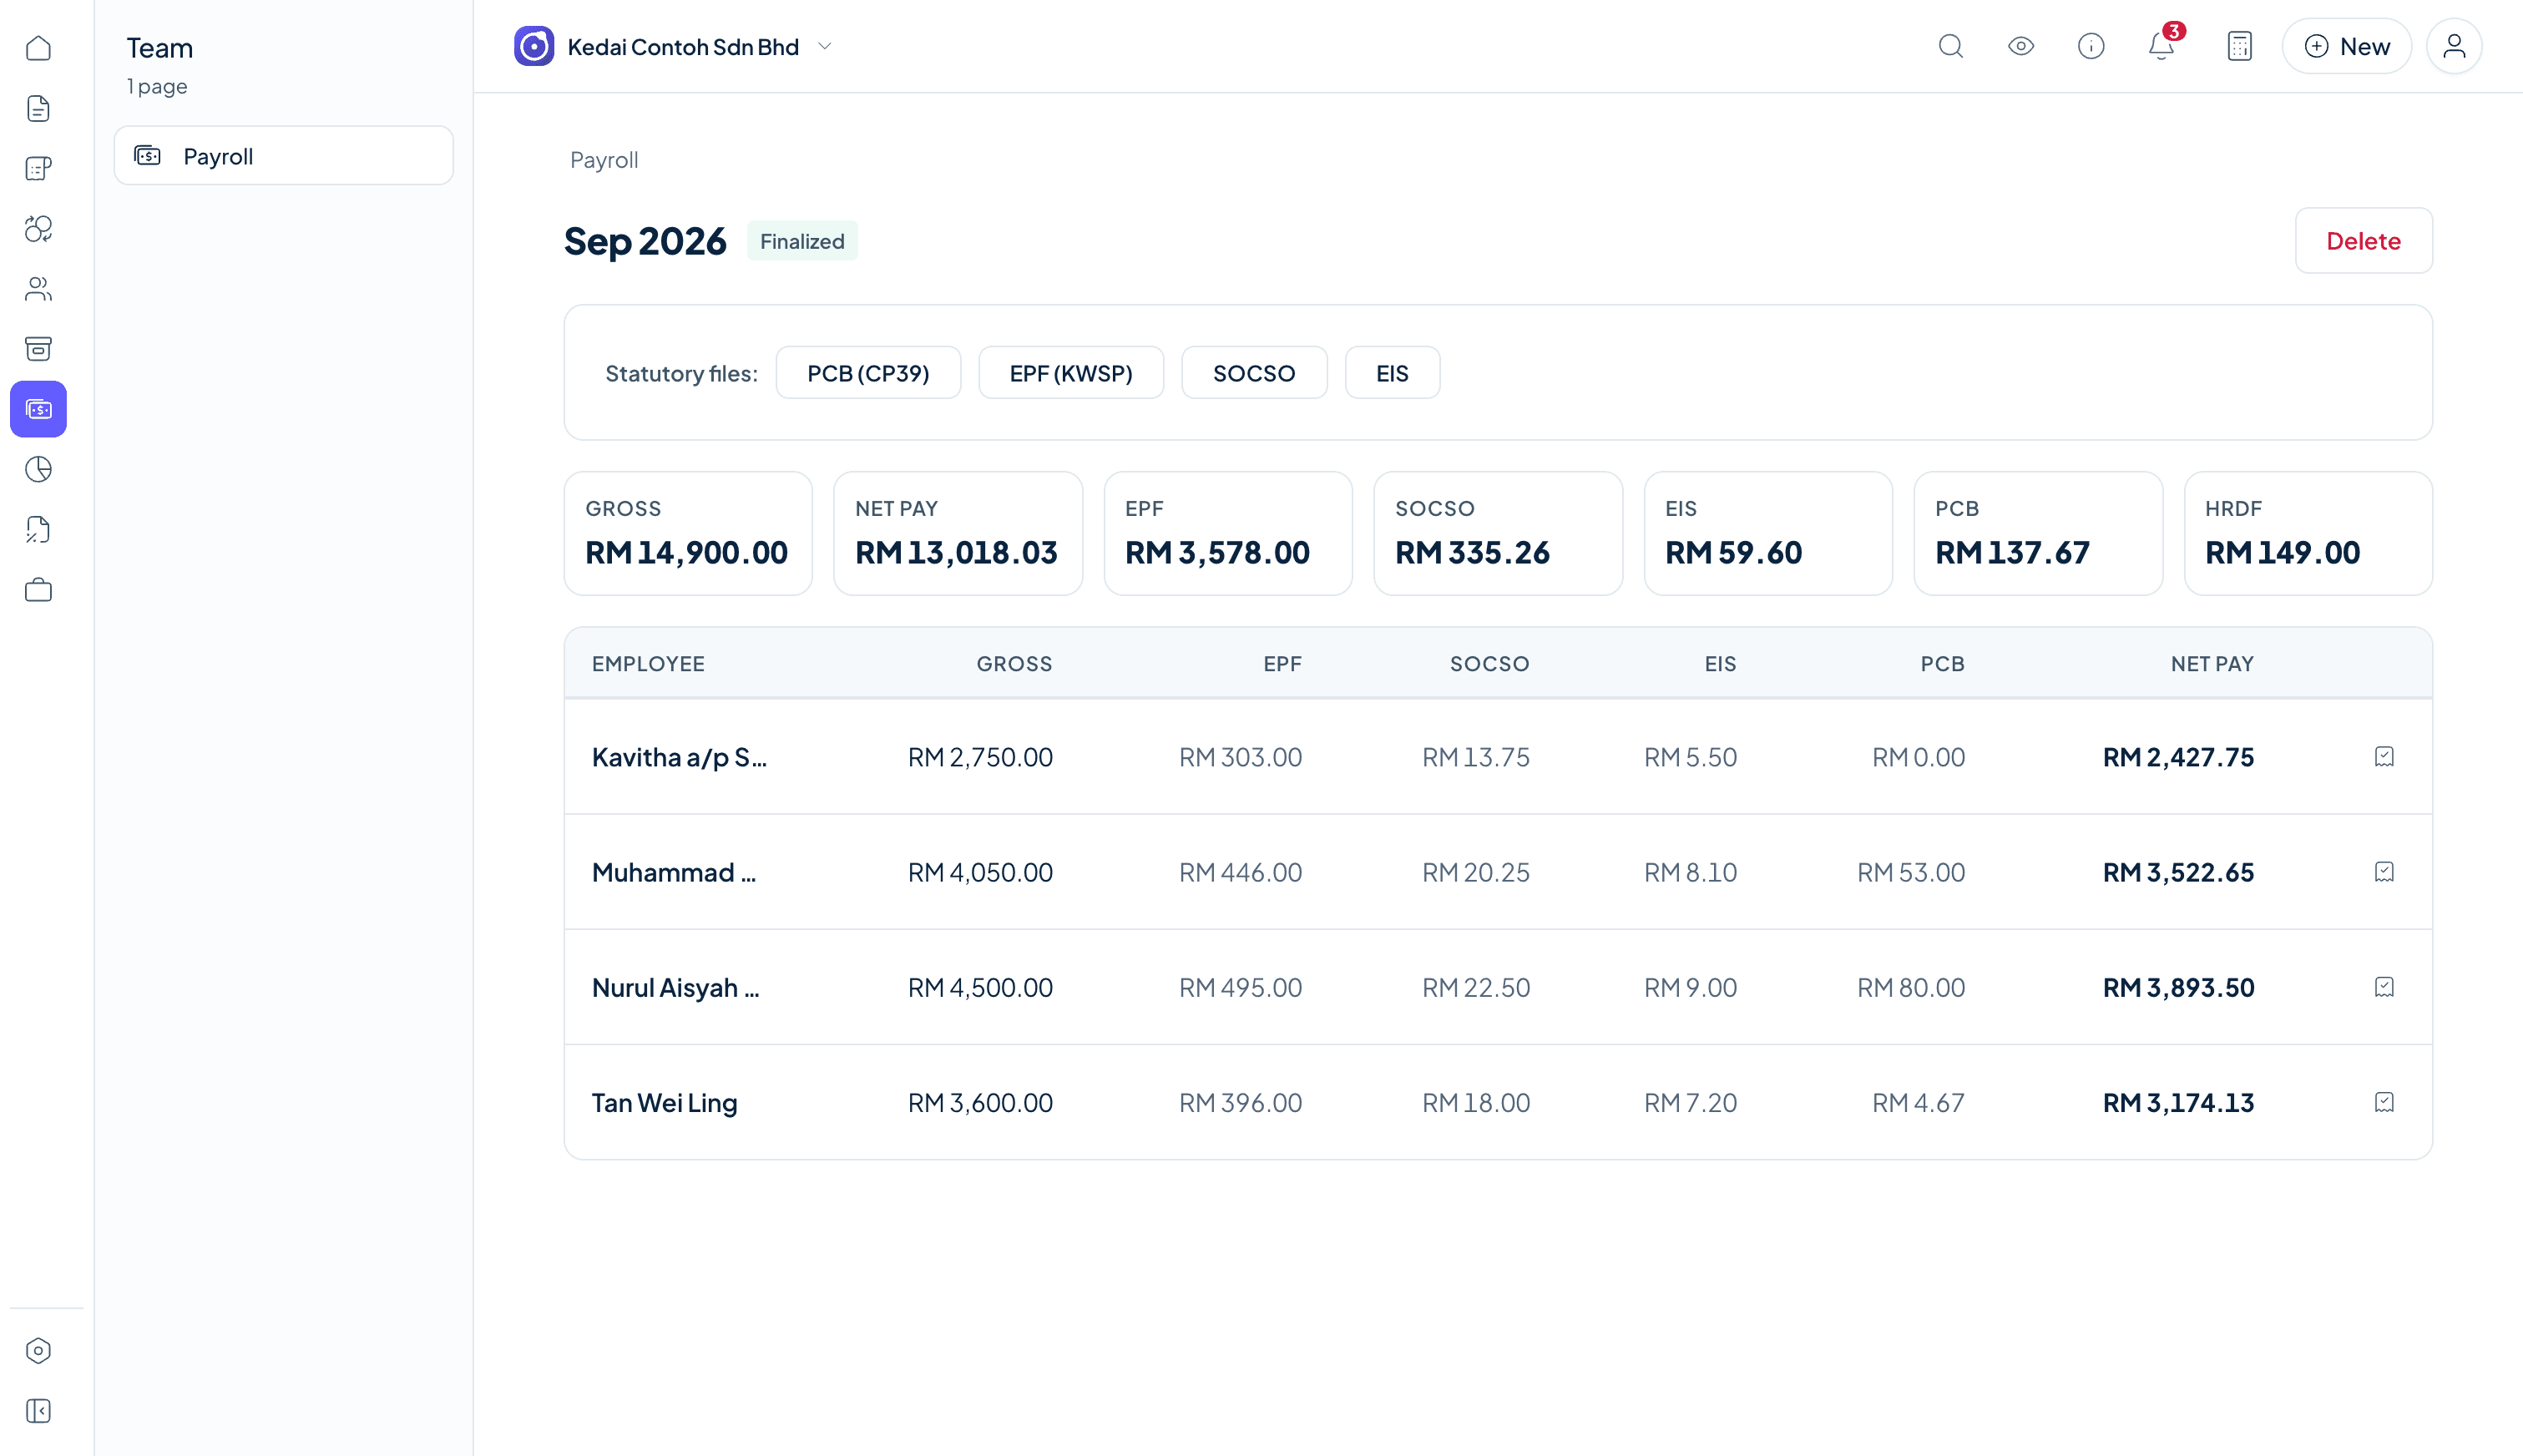Click EIS value RM 7.20
The image size is (2523, 1456).
1690,1102
